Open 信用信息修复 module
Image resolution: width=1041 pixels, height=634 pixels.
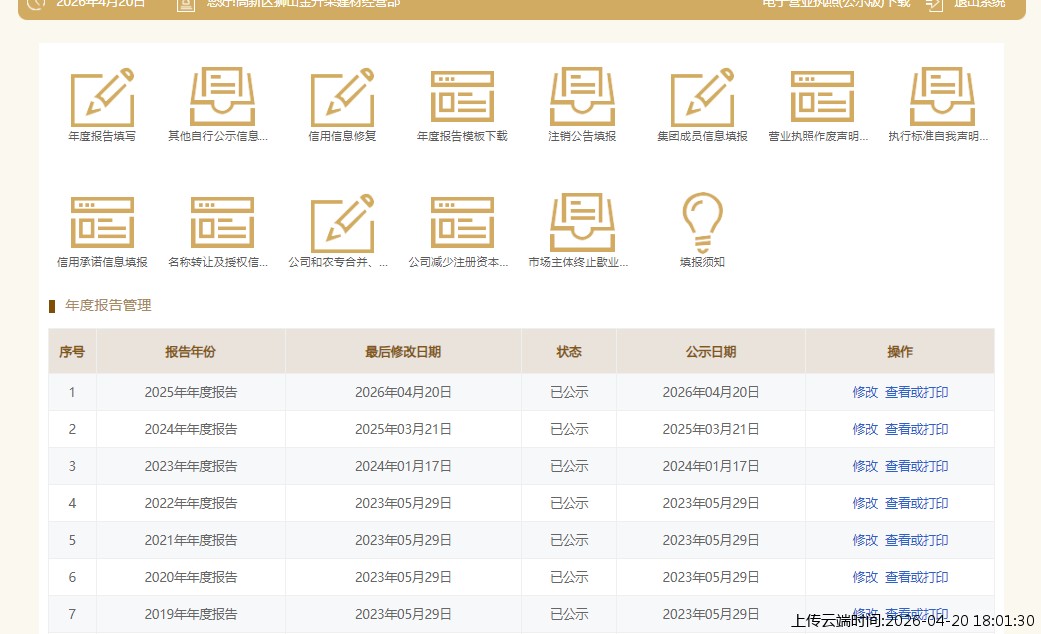[342, 98]
